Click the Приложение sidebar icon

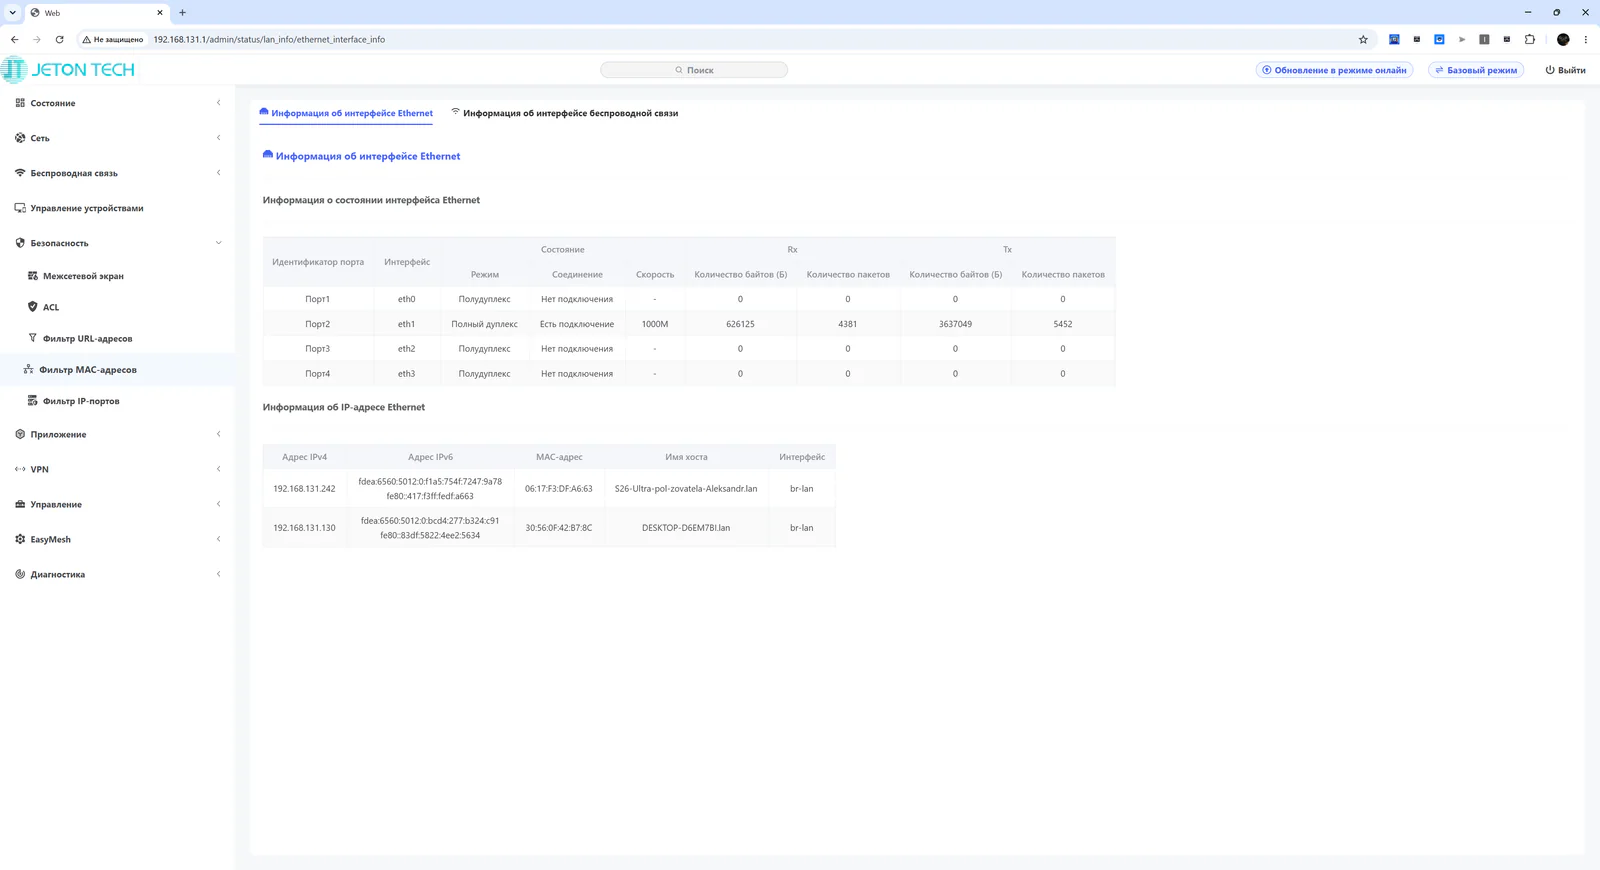tap(20, 434)
